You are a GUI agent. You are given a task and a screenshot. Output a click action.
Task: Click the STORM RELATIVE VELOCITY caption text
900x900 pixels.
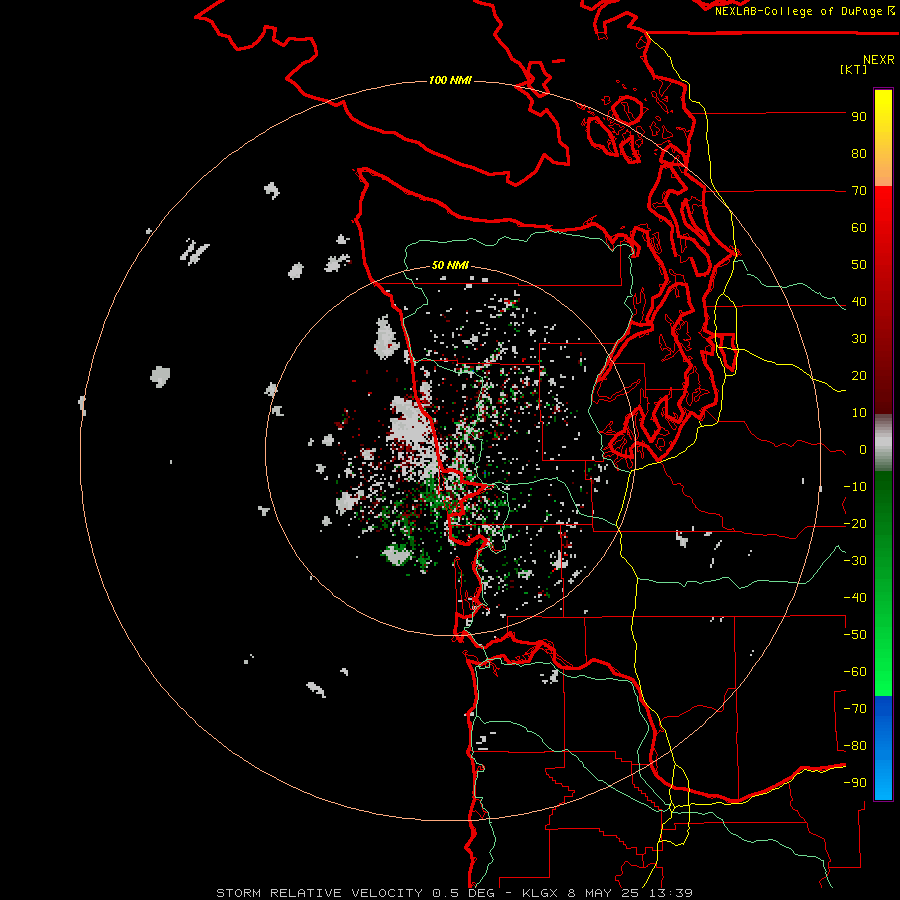(x=321, y=893)
